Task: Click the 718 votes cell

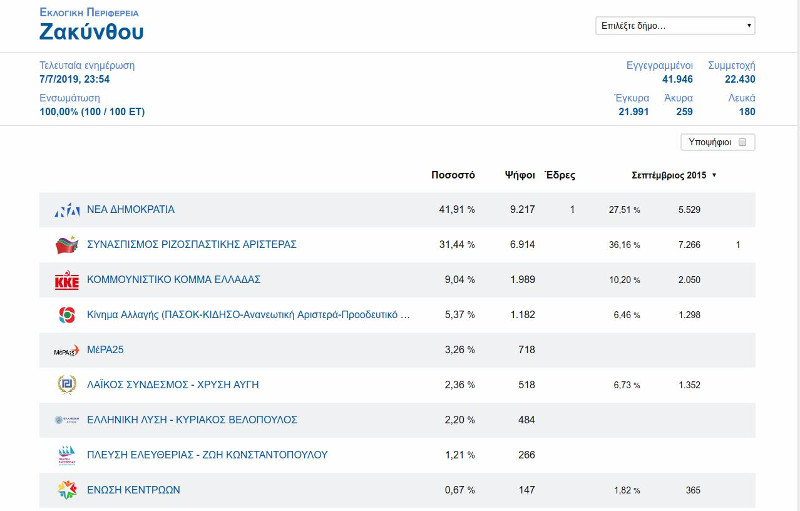Action: tap(527, 349)
